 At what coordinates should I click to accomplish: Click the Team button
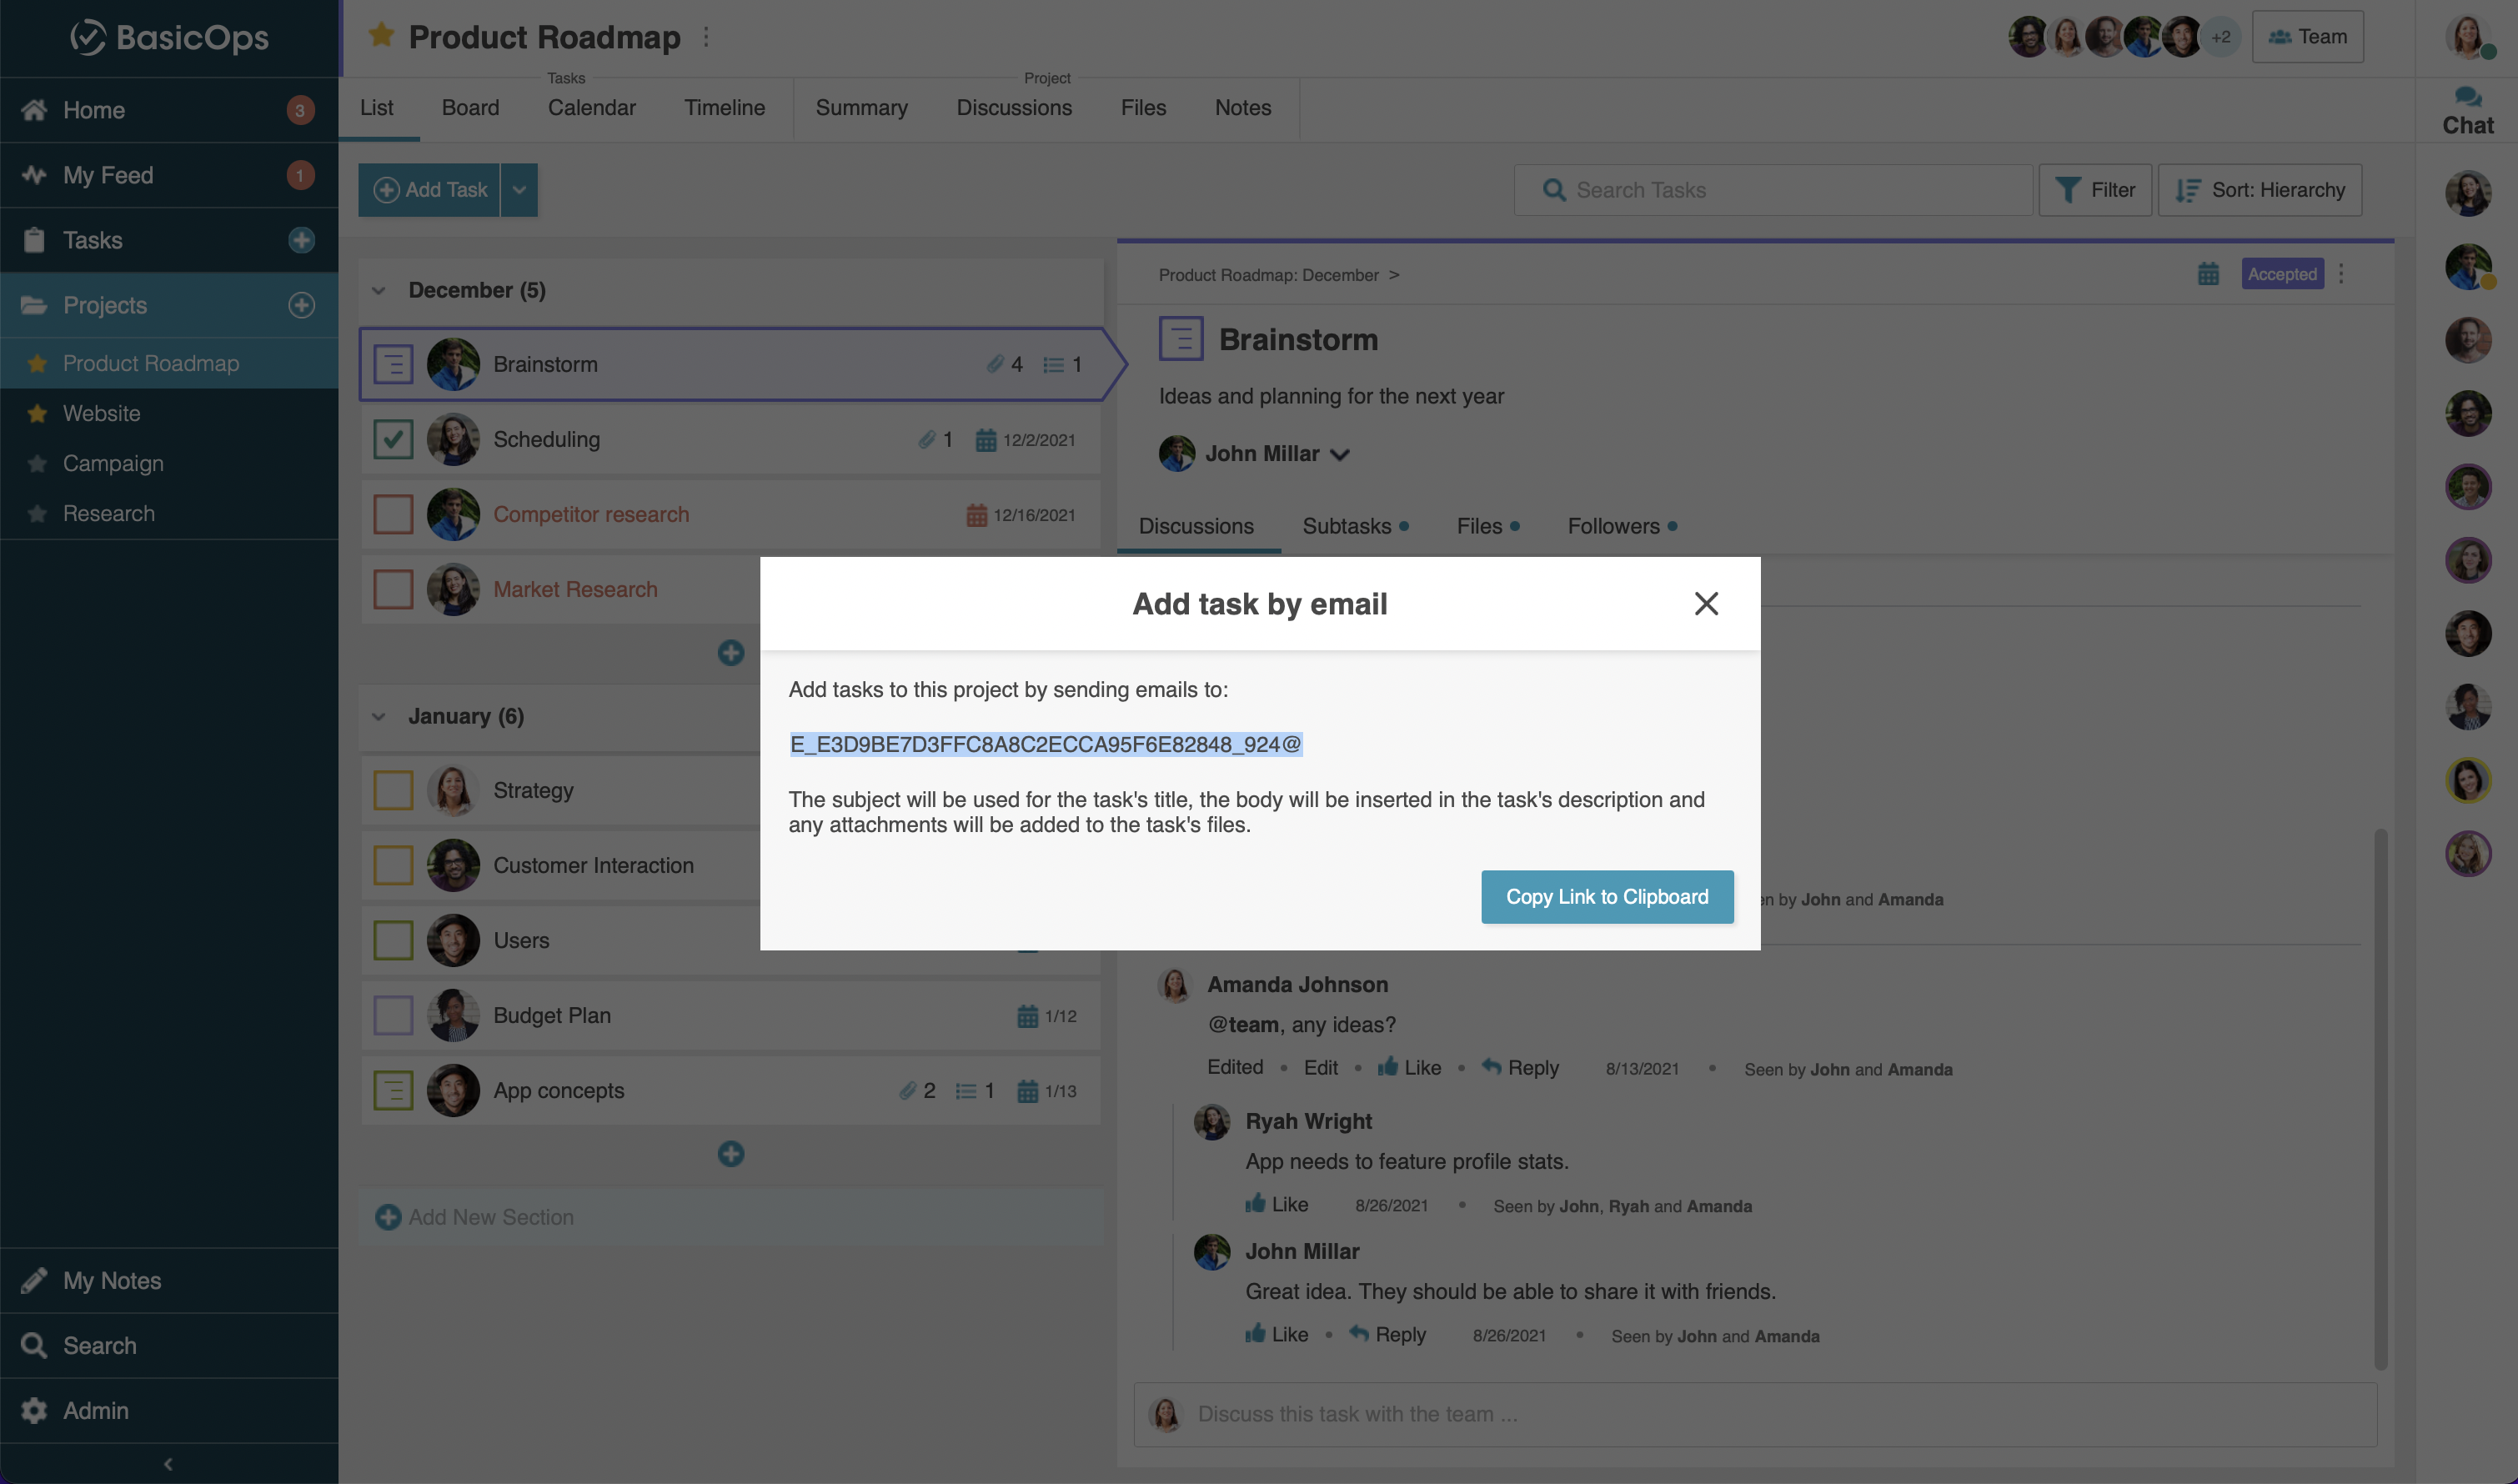pyautogui.click(x=2306, y=37)
